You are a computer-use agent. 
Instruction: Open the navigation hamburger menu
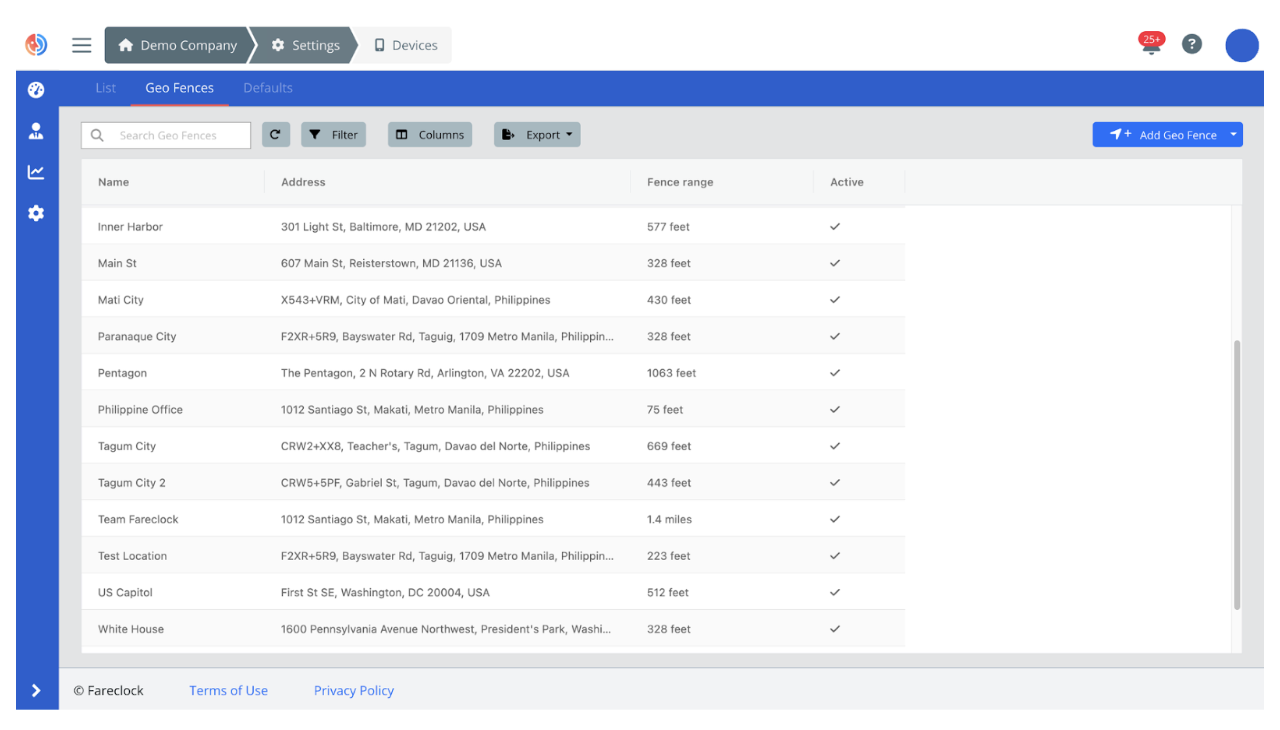[x=81, y=44]
